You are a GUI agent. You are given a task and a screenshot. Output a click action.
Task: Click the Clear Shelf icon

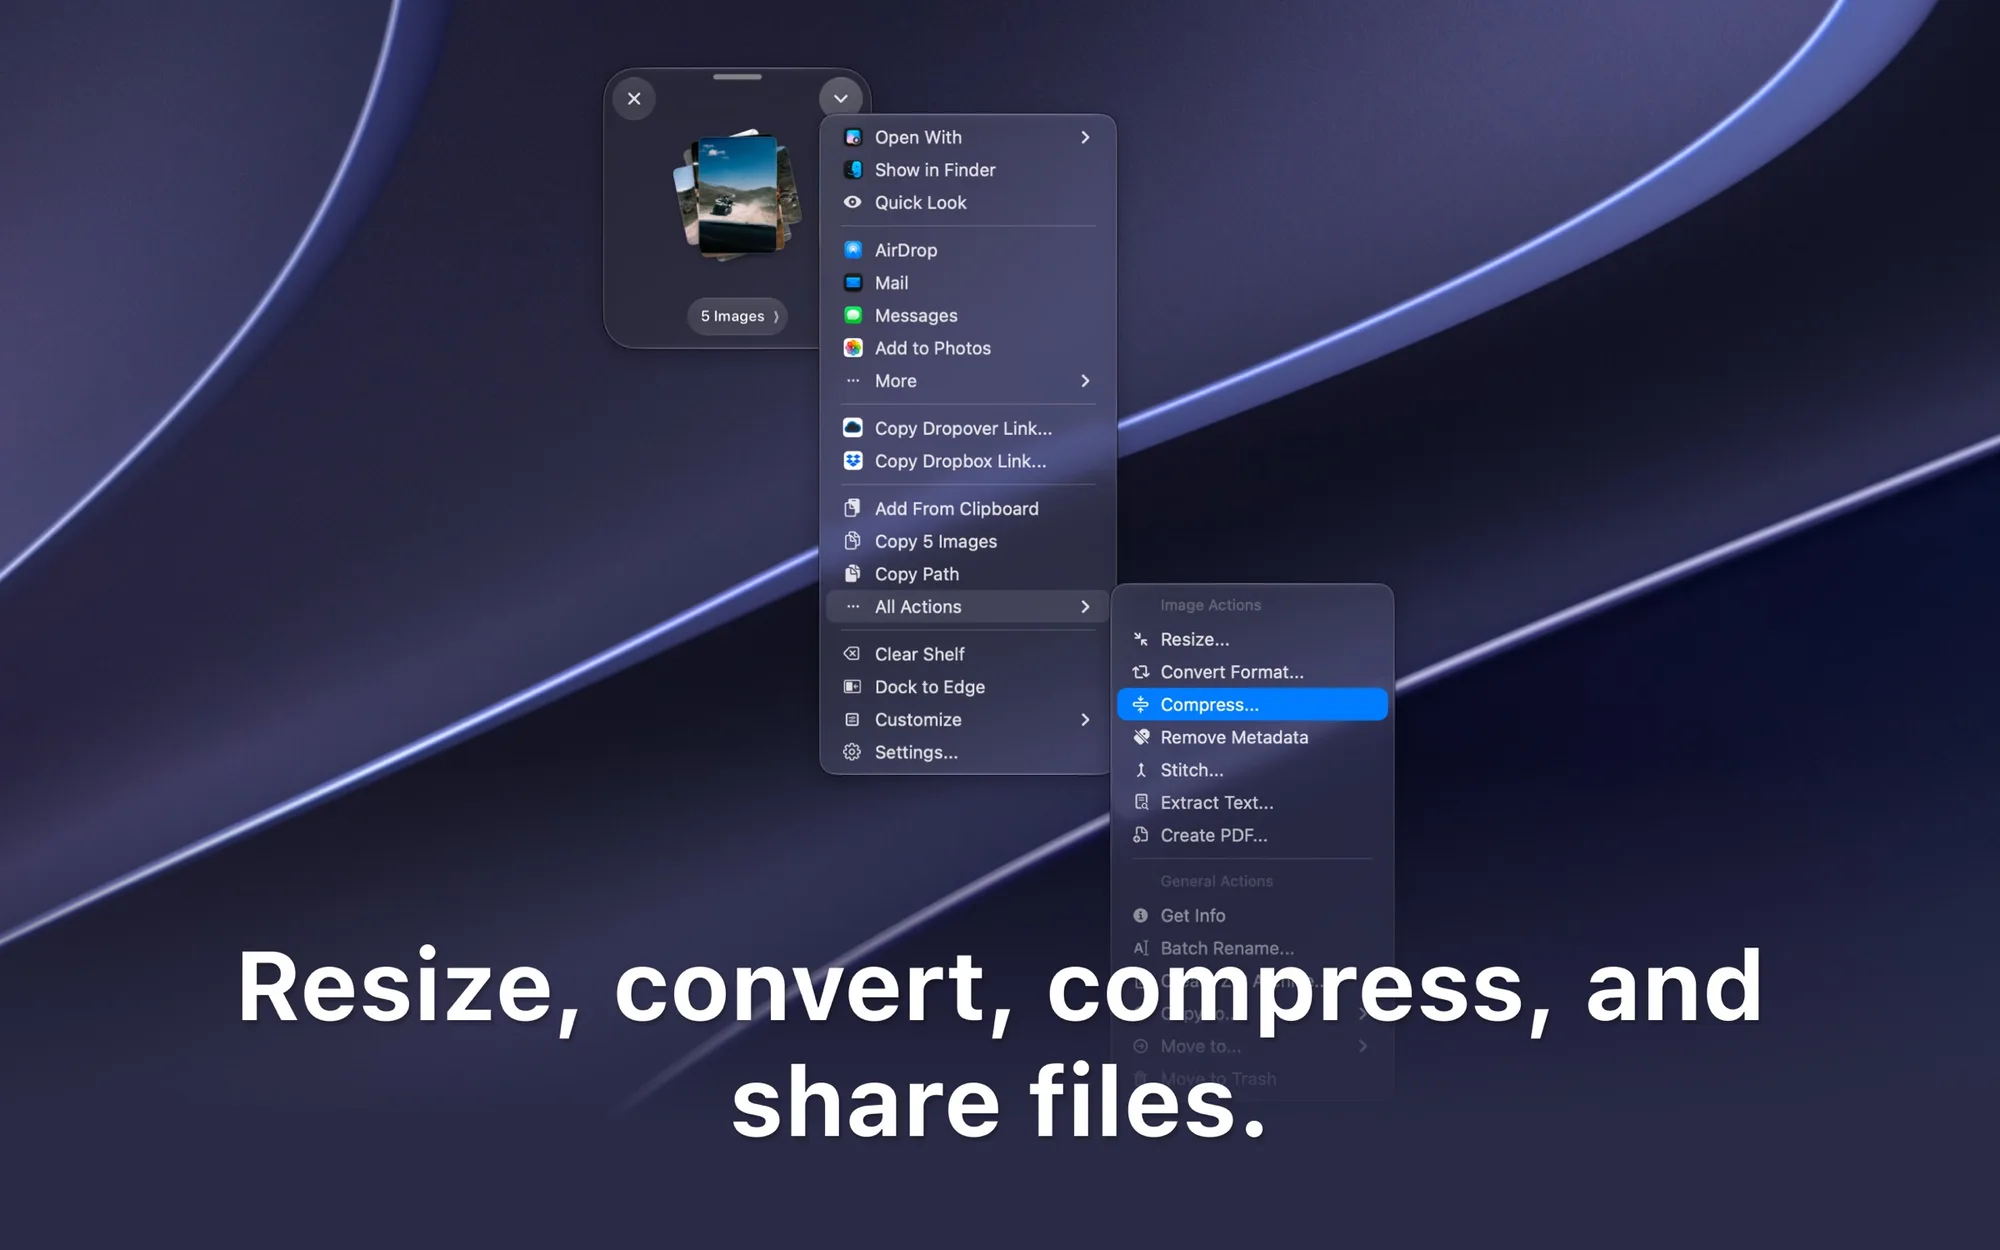tap(852, 654)
